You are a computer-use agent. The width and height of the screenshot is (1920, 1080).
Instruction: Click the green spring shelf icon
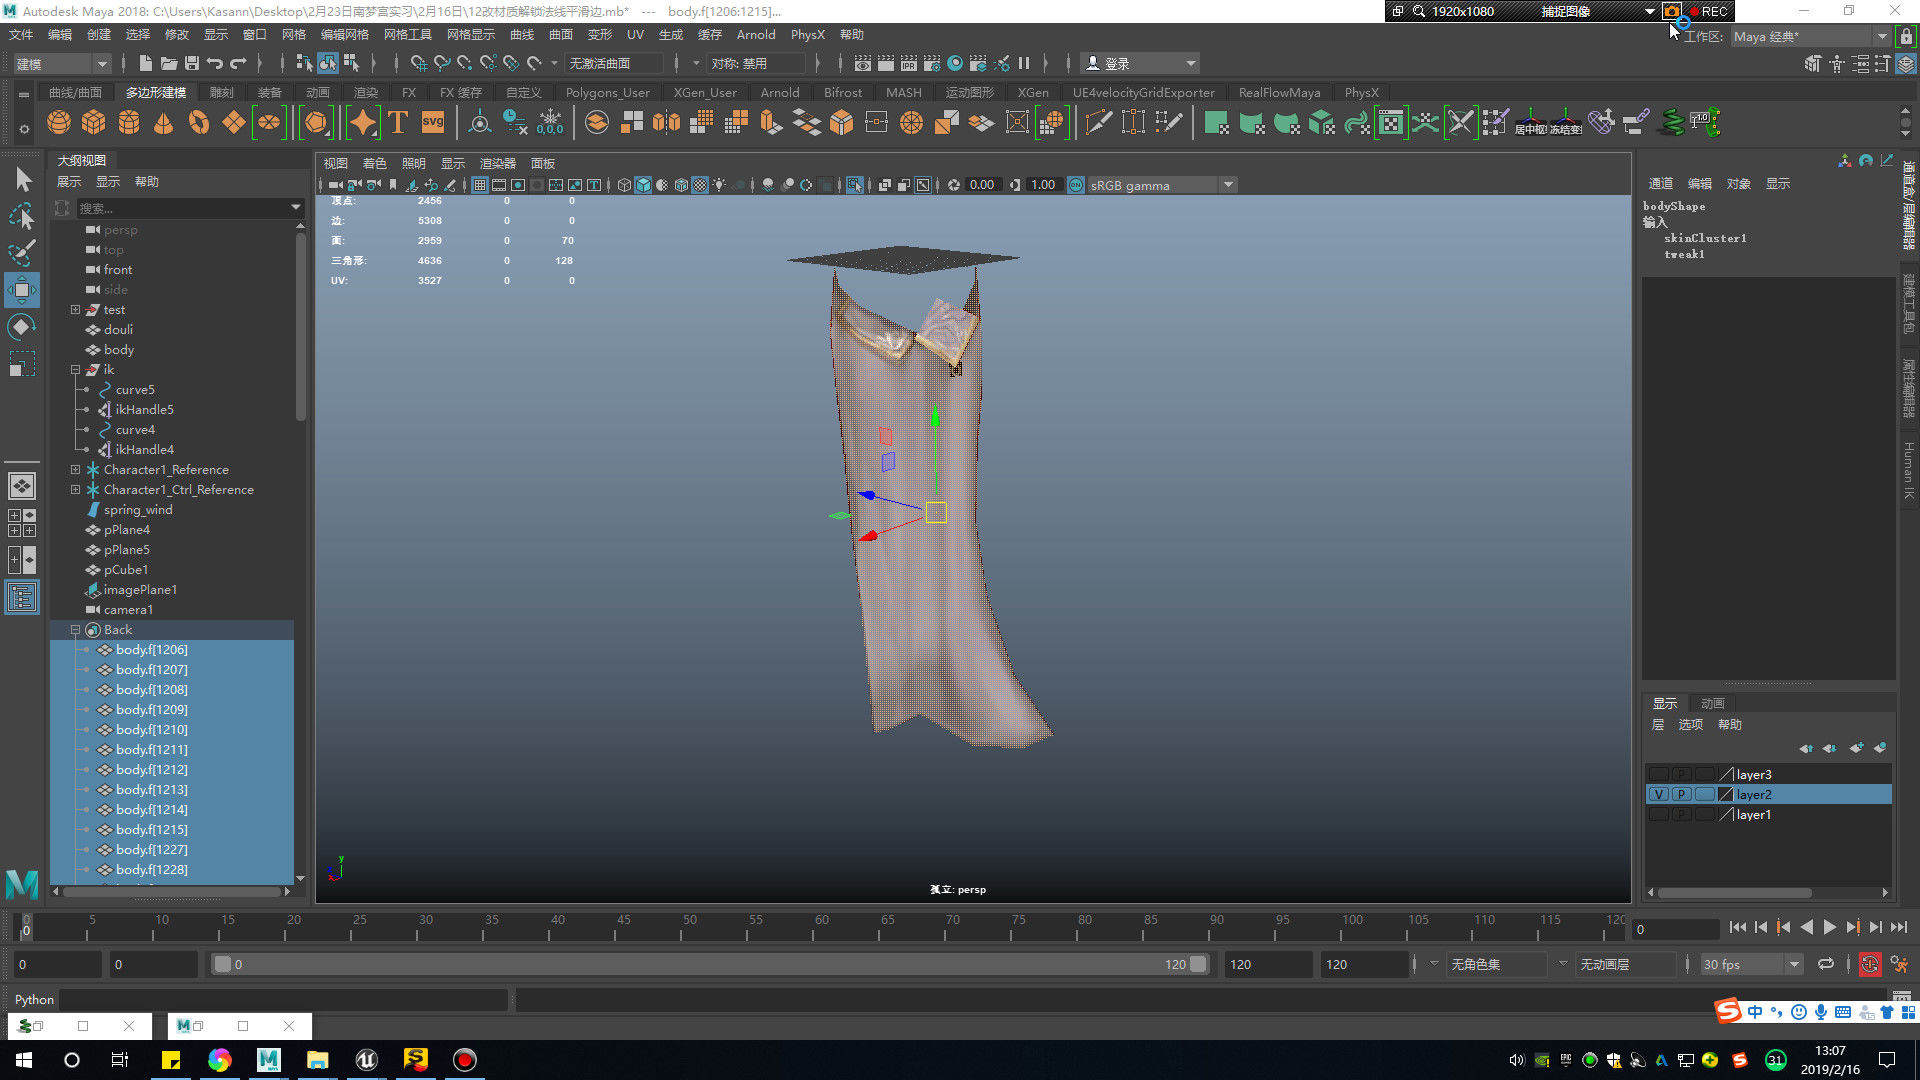(x=1672, y=122)
